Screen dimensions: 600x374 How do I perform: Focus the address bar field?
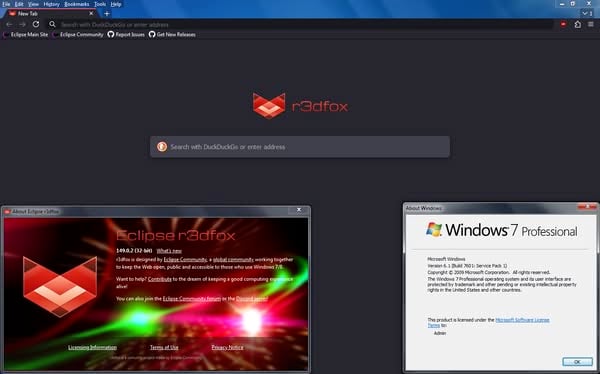(300, 24)
